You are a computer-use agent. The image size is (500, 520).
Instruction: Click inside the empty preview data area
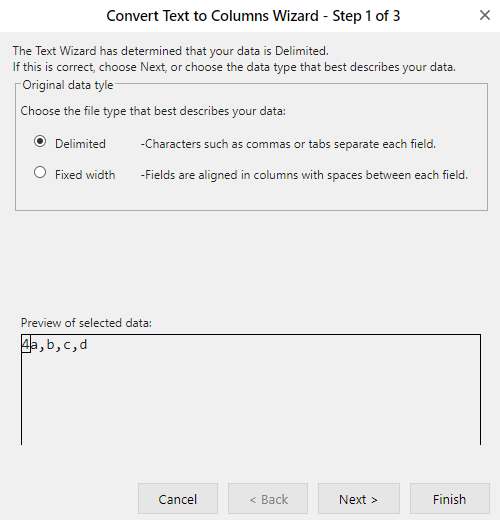pos(251,398)
